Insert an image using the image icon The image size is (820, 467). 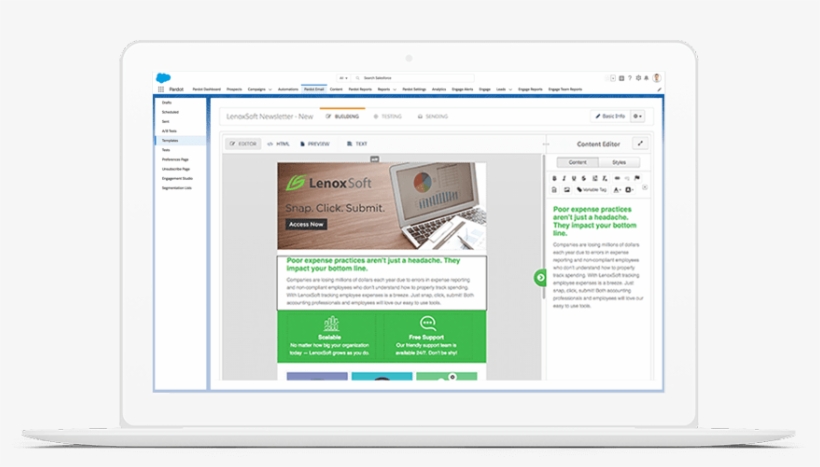pyautogui.click(x=567, y=189)
